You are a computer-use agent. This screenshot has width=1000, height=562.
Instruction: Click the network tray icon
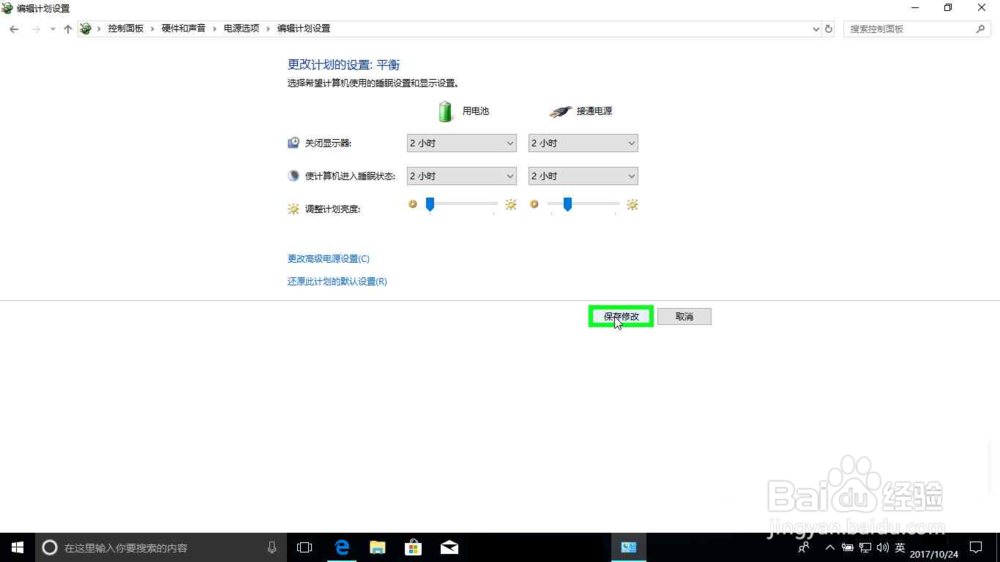865,547
